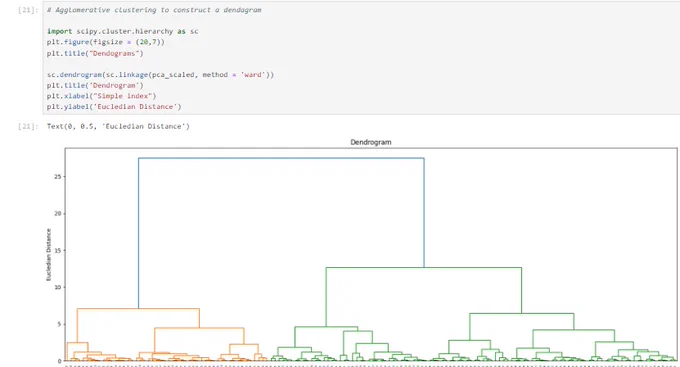The width and height of the screenshot is (680, 367).
Task: Select the output prompt [21] beside Text
Action: click(28, 126)
